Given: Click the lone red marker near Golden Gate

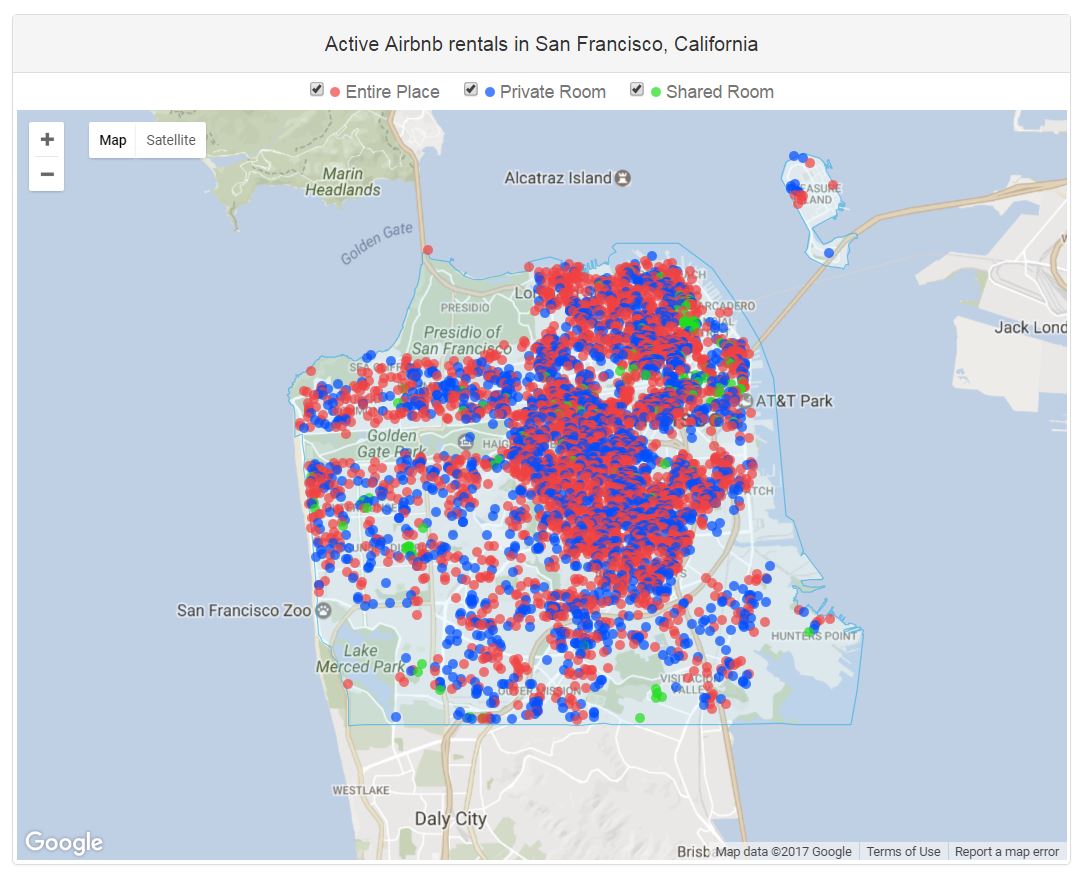Looking at the screenshot, I should (x=428, y=250).
